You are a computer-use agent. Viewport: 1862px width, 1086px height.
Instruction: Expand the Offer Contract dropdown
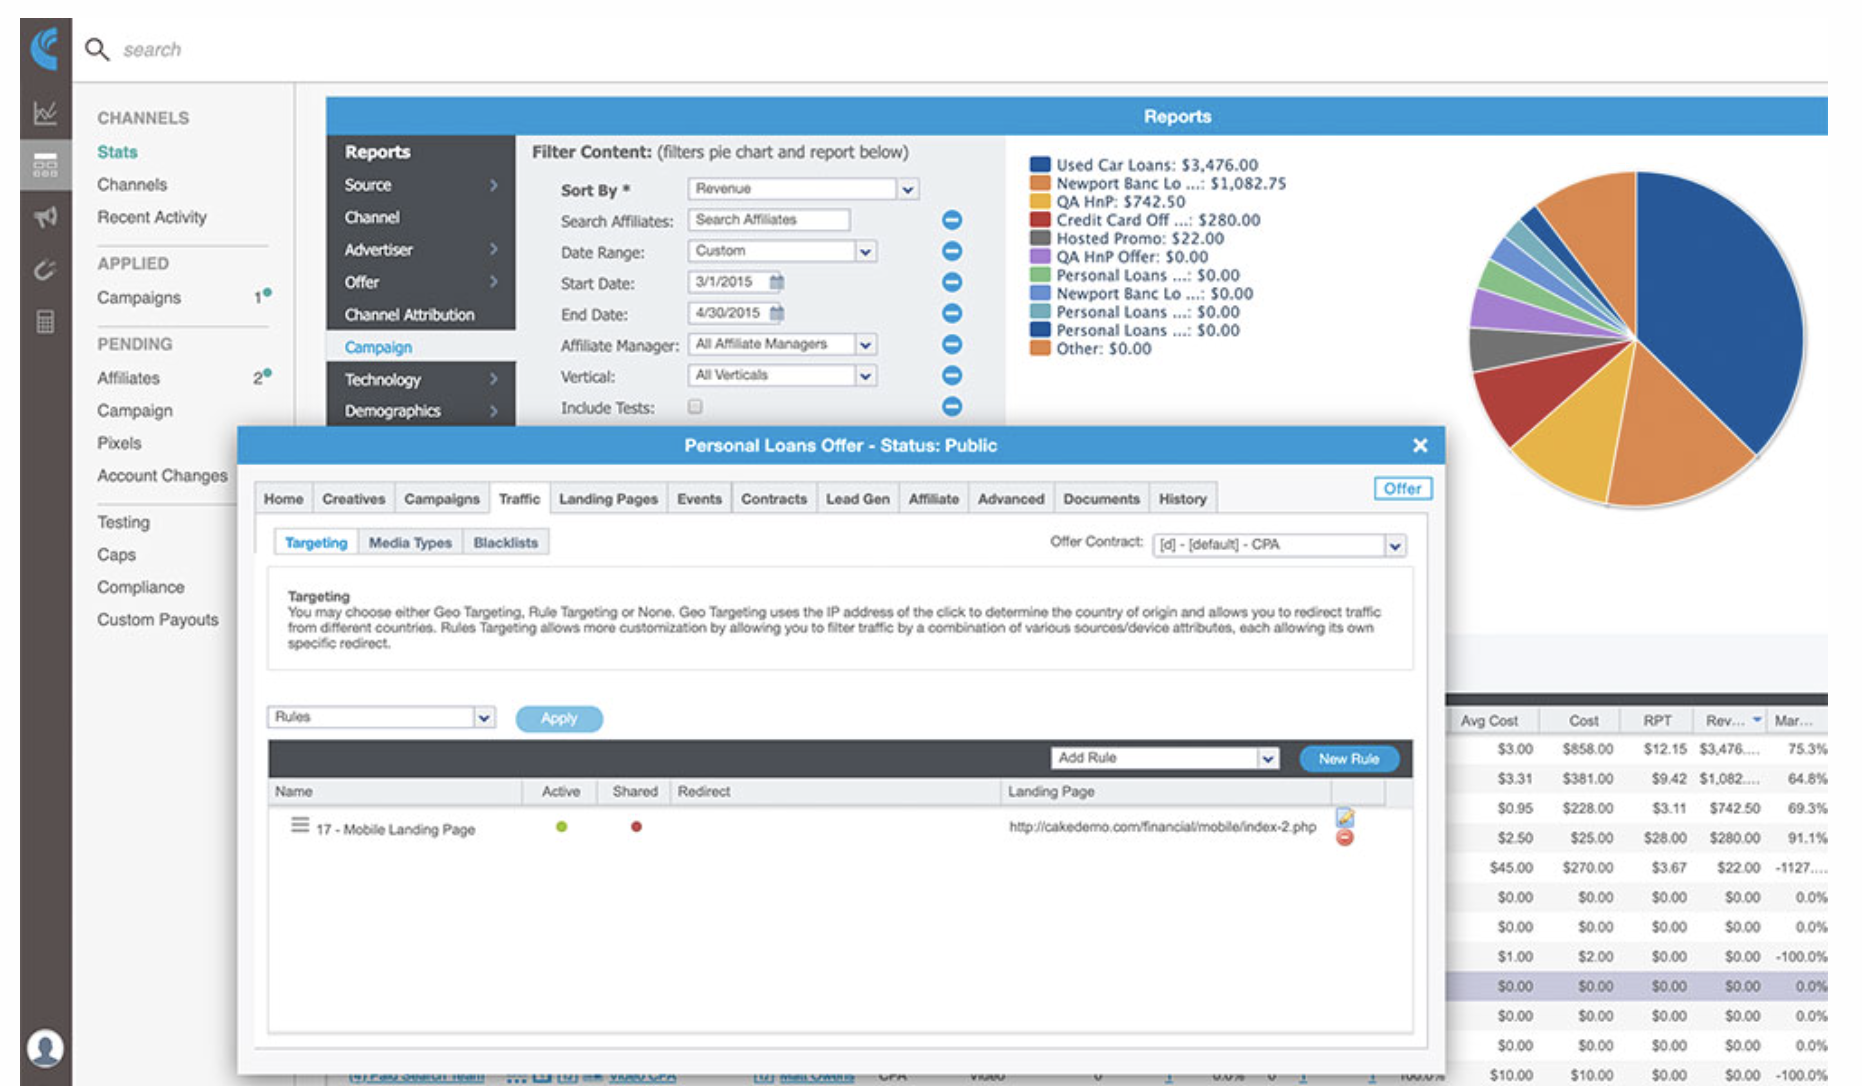[x=1394, y=545]
